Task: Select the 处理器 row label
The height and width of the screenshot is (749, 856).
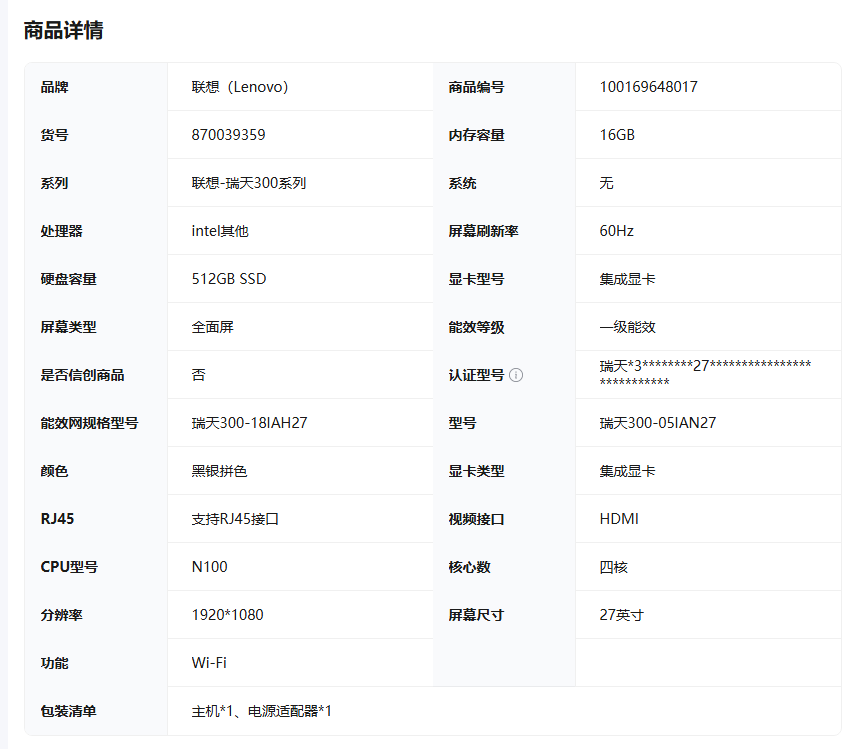Action: pyautogui.click(x=61, y=231)
